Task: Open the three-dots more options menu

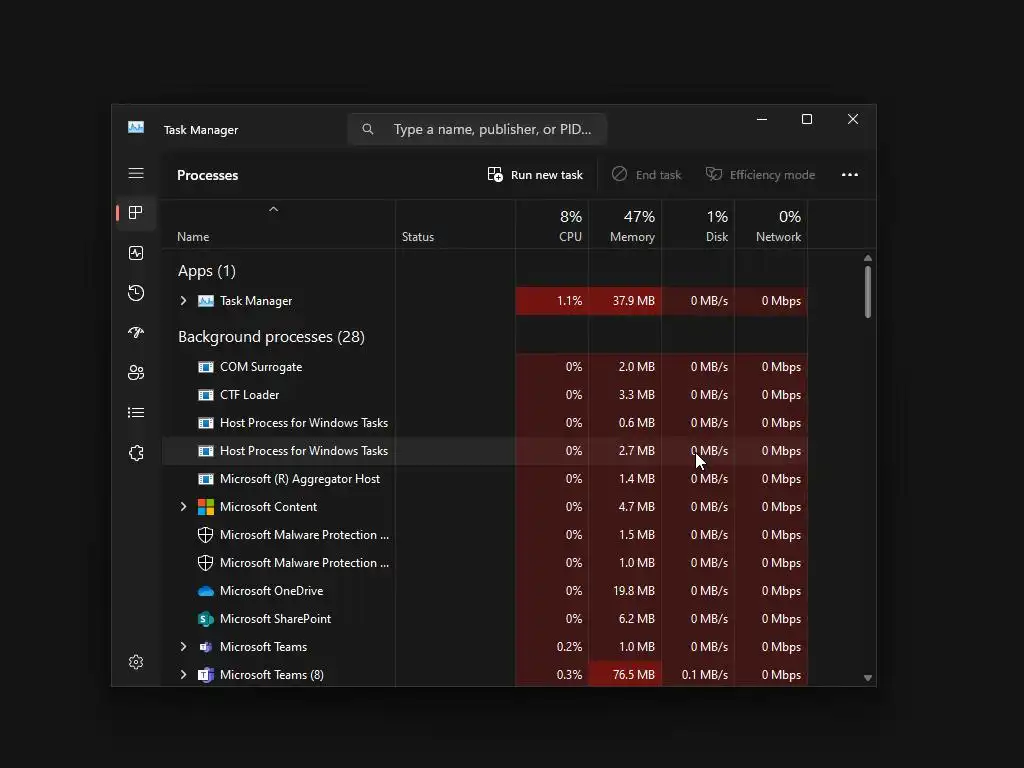Action: click(x=850, y=174)
